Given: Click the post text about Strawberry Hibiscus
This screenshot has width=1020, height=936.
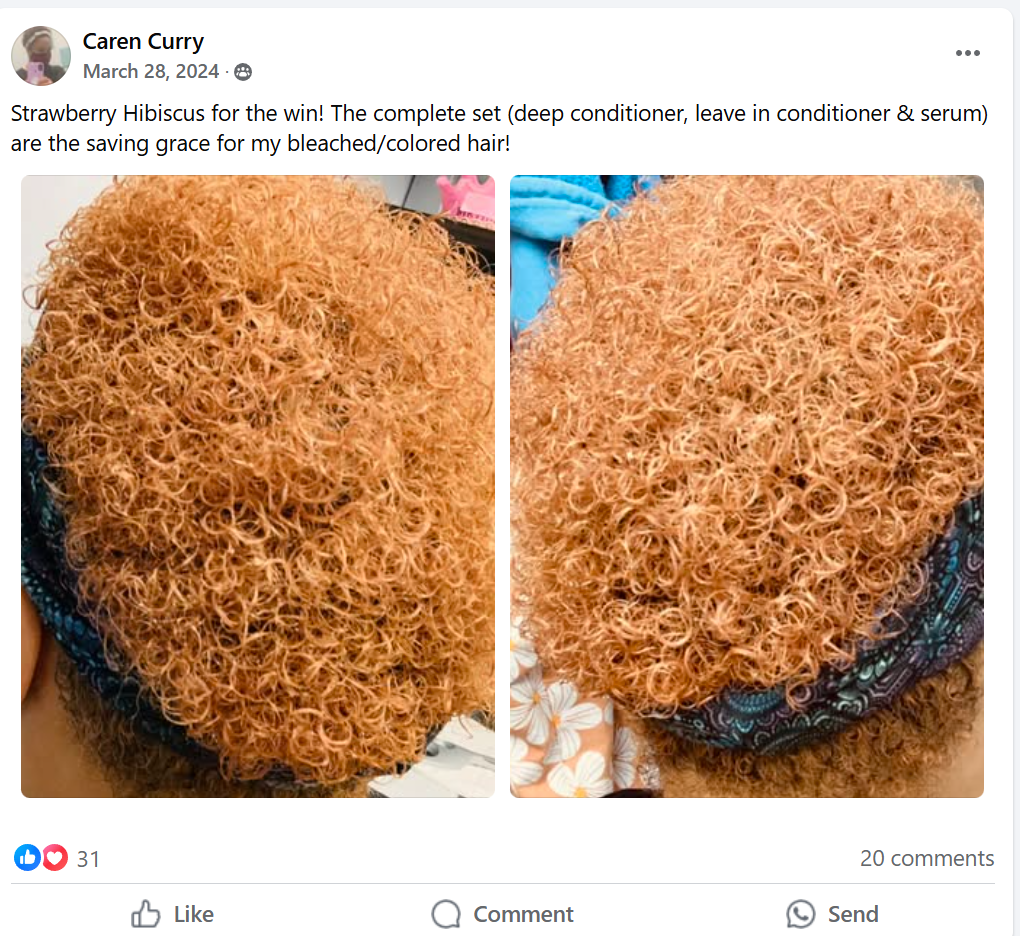Looking at the screenshot, I should point(499,128).
